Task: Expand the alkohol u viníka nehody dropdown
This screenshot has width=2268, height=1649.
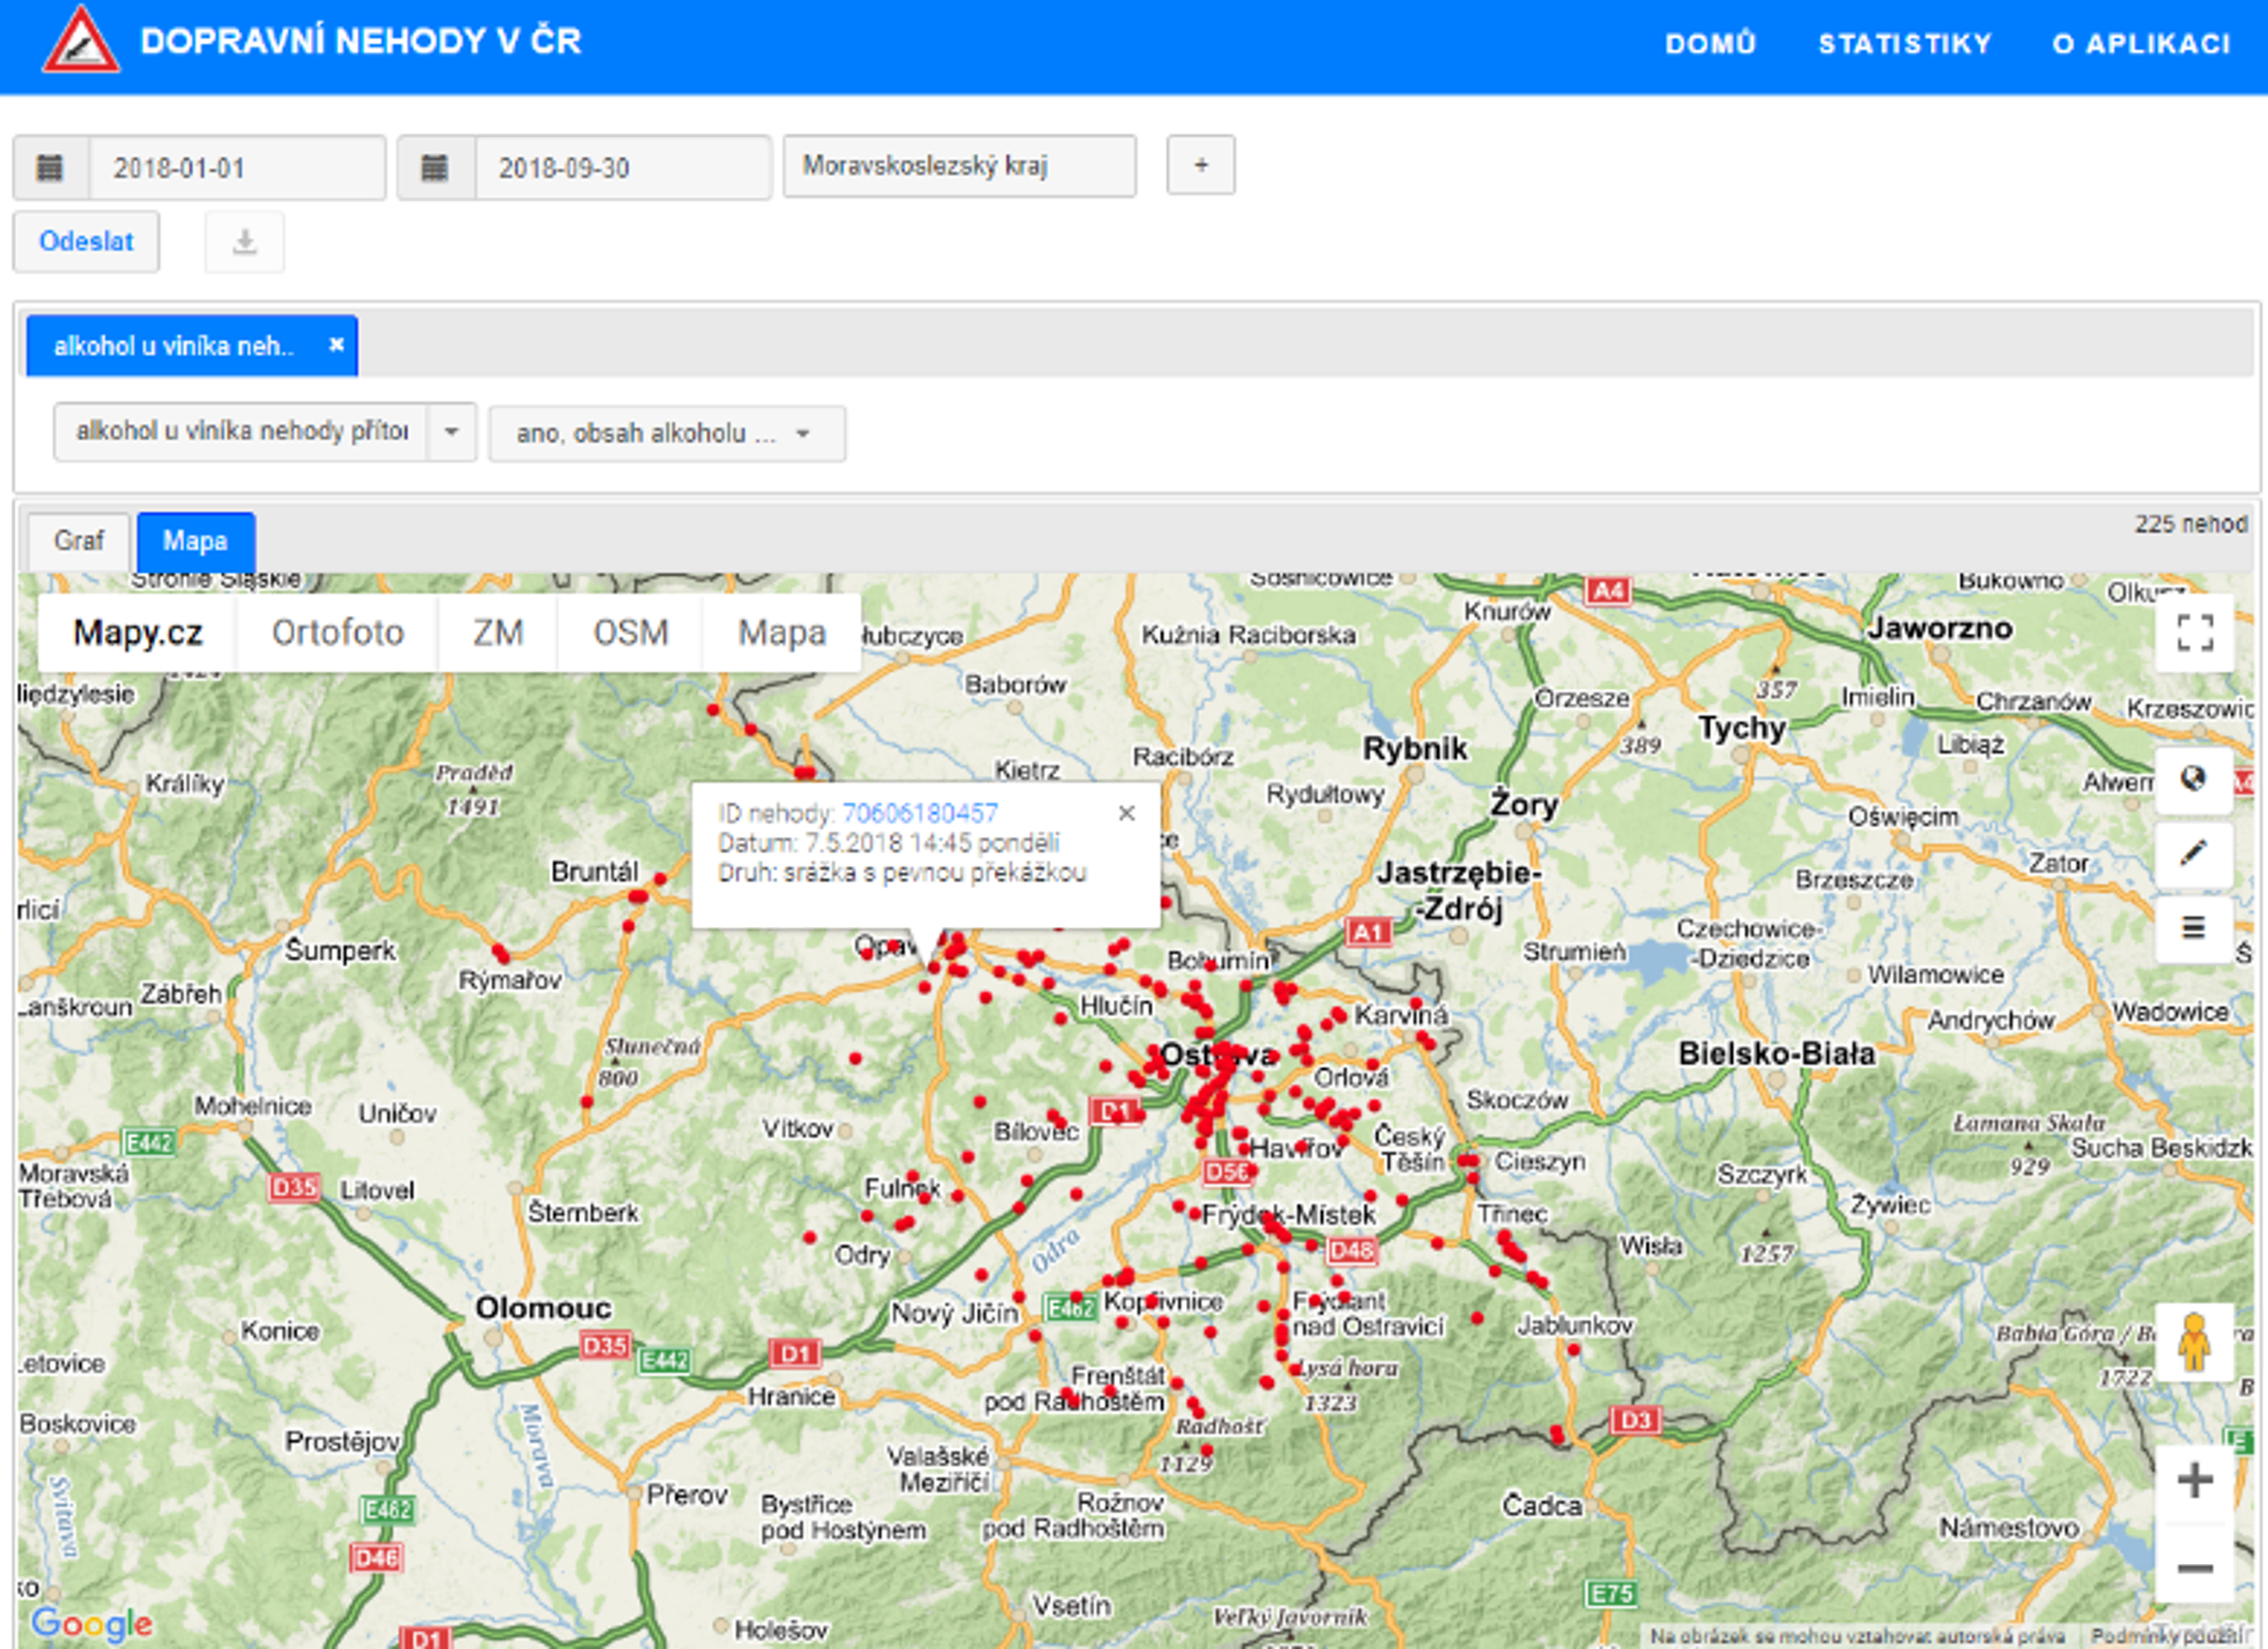Action: point(452,432)
